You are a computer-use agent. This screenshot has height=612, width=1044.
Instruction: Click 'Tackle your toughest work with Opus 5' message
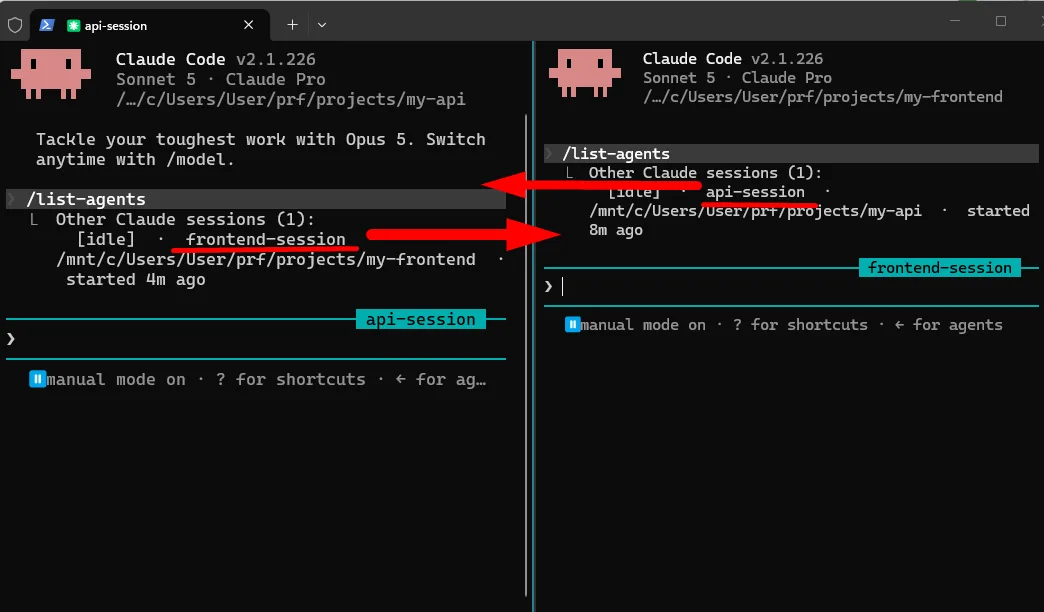pyautogui.click(x=260, y=149)
